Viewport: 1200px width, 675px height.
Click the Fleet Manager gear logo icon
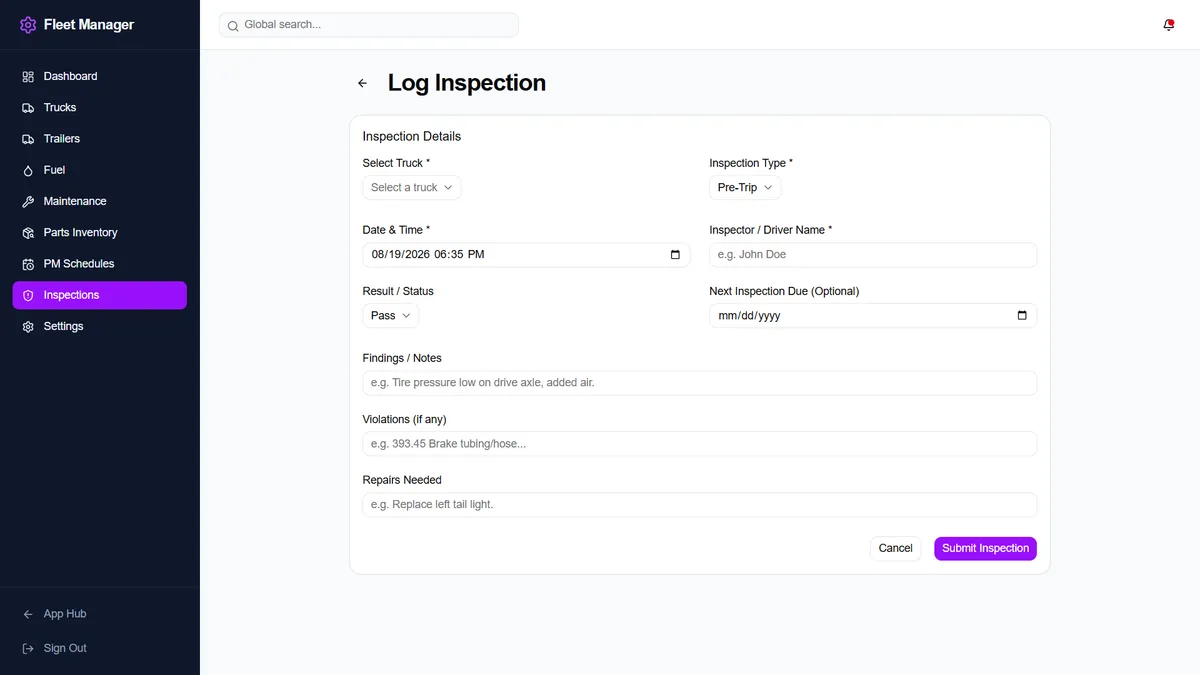click(x=28, y=25)
